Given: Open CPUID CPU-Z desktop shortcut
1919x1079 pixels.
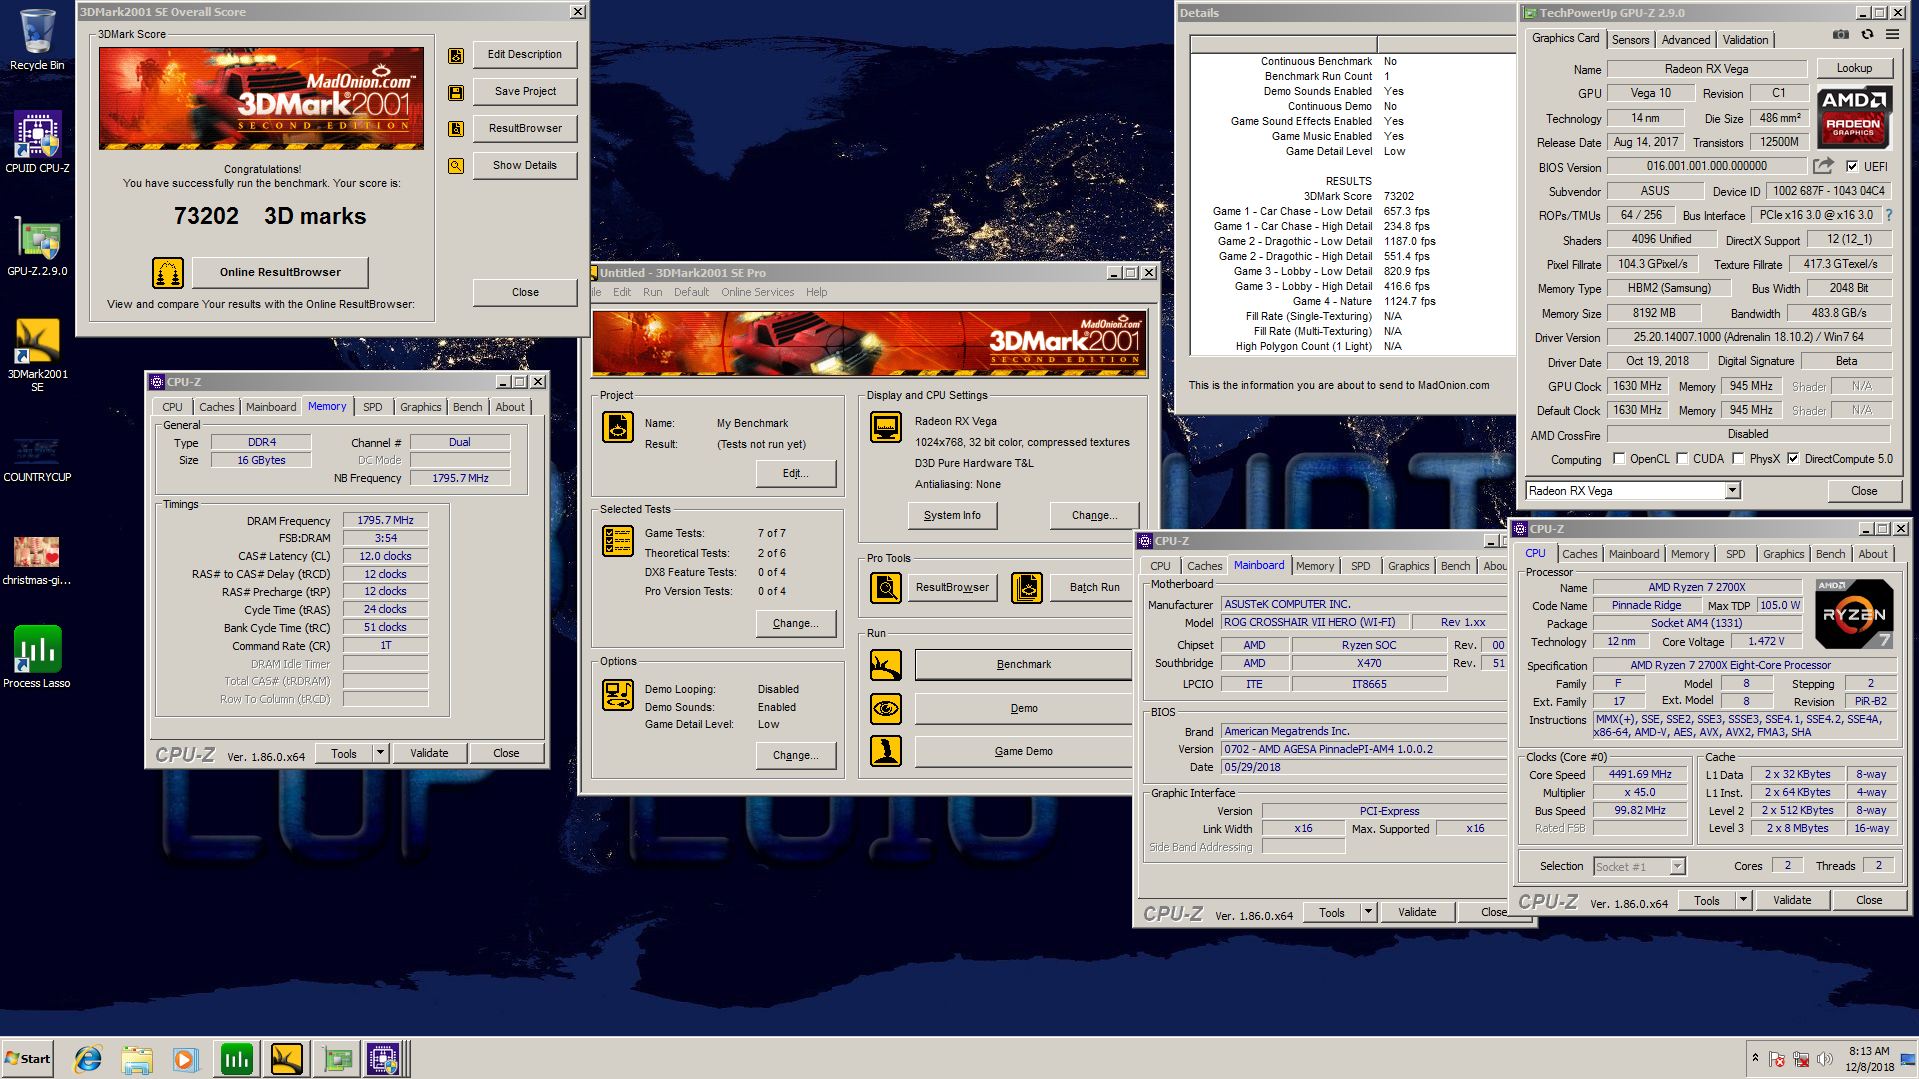Looking at the screenshot, I should tap(37, 142).
